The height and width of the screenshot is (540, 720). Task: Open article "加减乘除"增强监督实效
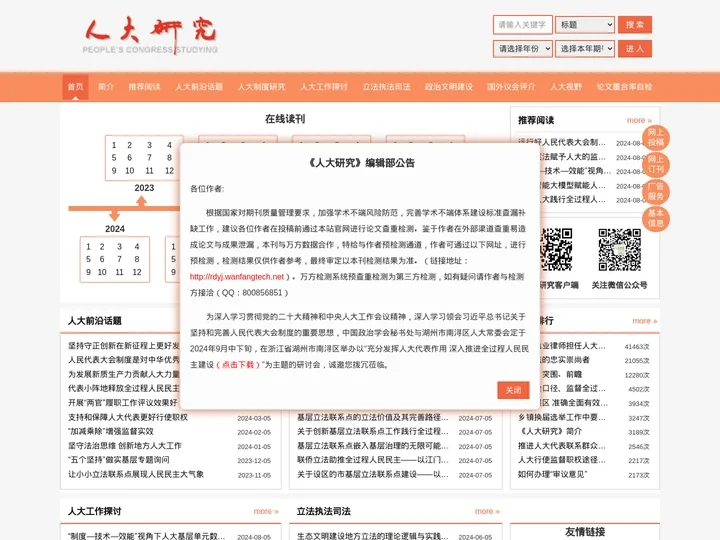(x=111, y=431)
